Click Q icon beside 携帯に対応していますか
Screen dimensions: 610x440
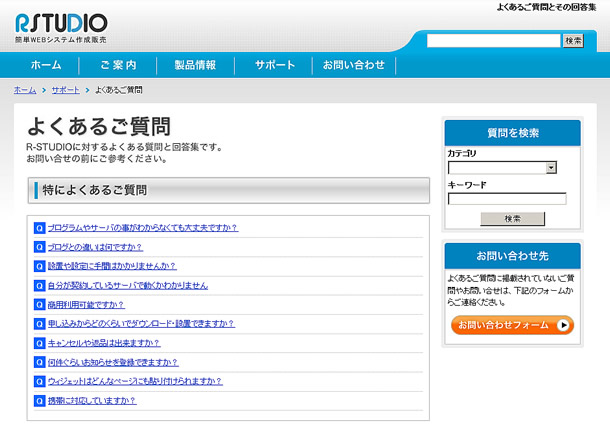coord(39,401)
